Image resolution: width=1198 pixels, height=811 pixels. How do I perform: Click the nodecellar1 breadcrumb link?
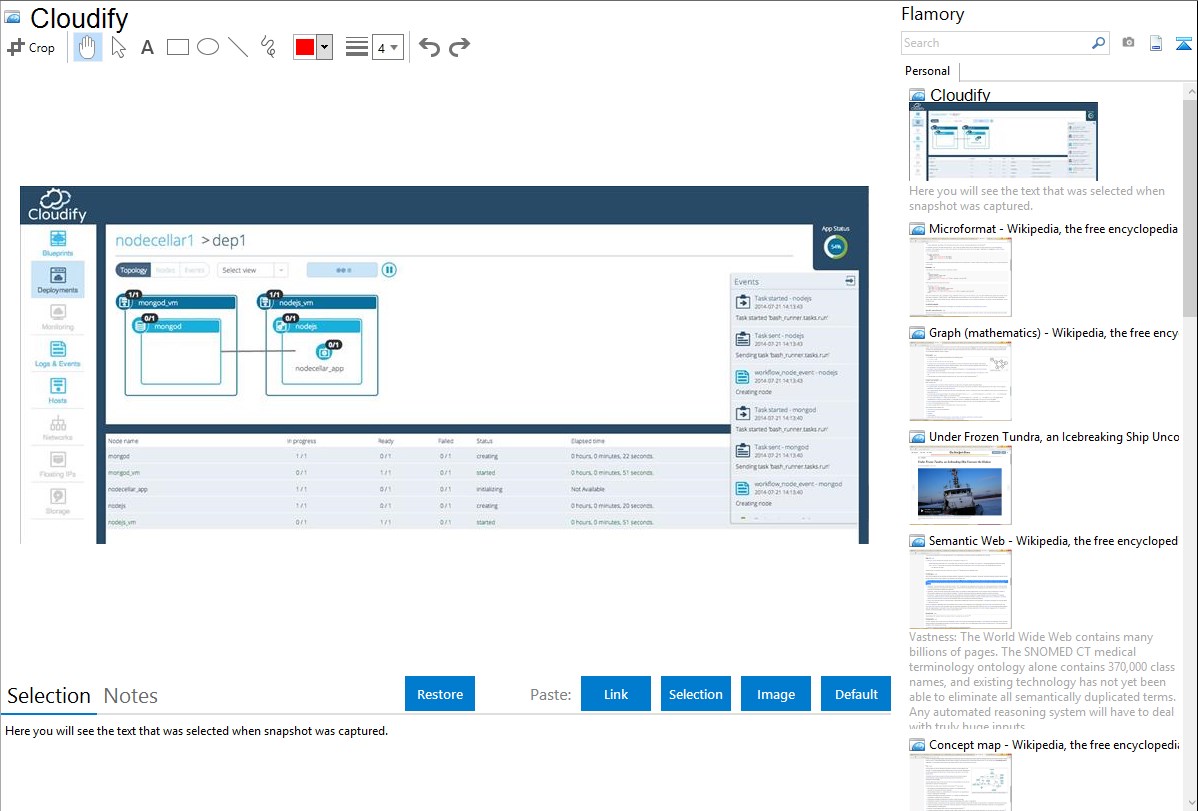coord(154,240)
